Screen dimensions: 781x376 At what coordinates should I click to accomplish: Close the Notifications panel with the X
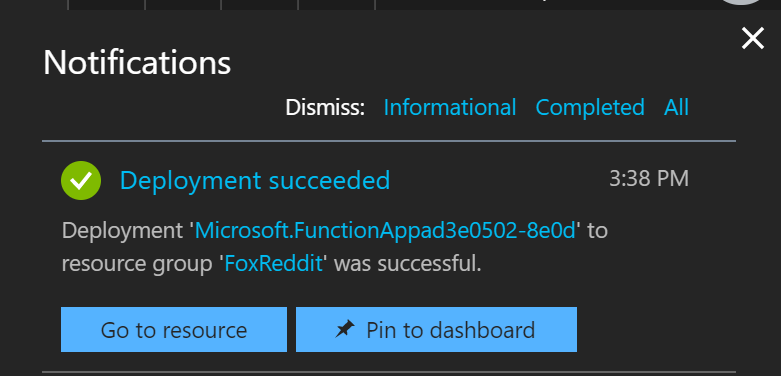click(x=753, y=38)
